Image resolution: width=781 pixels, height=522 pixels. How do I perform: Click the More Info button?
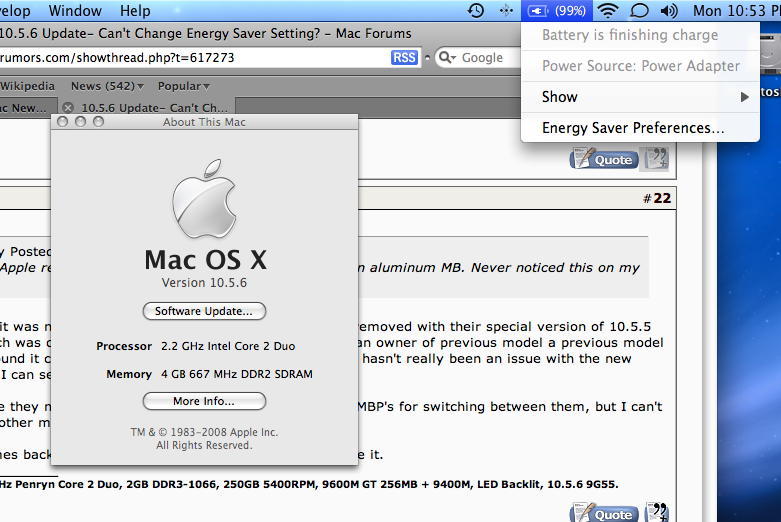point(204,401)
